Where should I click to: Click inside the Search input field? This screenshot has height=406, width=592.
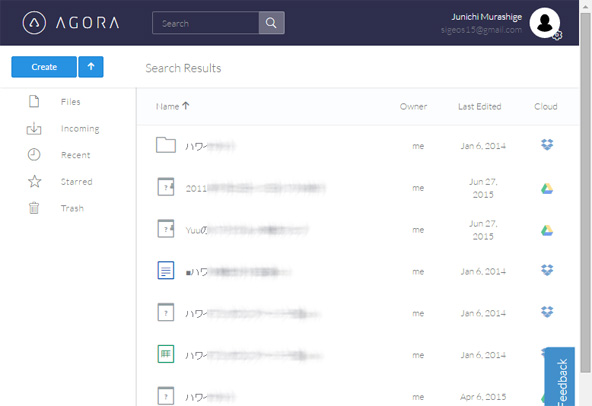point(205,23)
